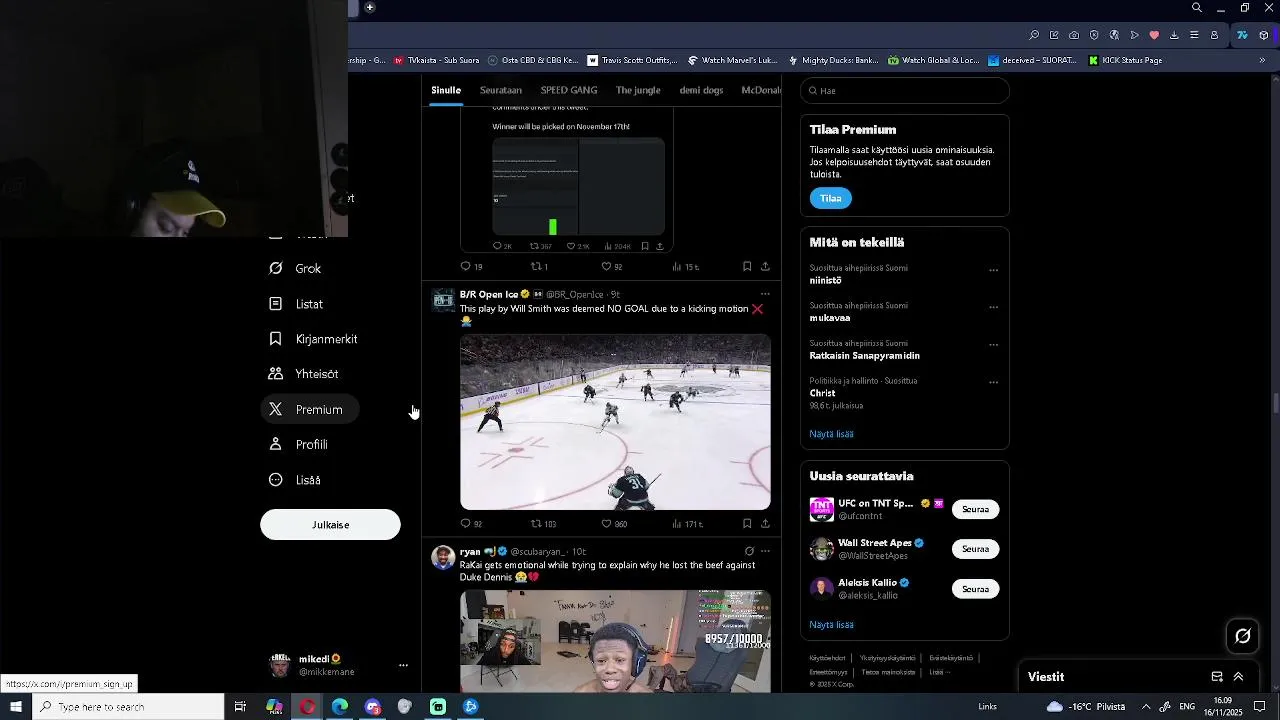Bookmark the giveaway post above B/R
The width and height of the screenshot is (1280, 720).
(747, 266)
